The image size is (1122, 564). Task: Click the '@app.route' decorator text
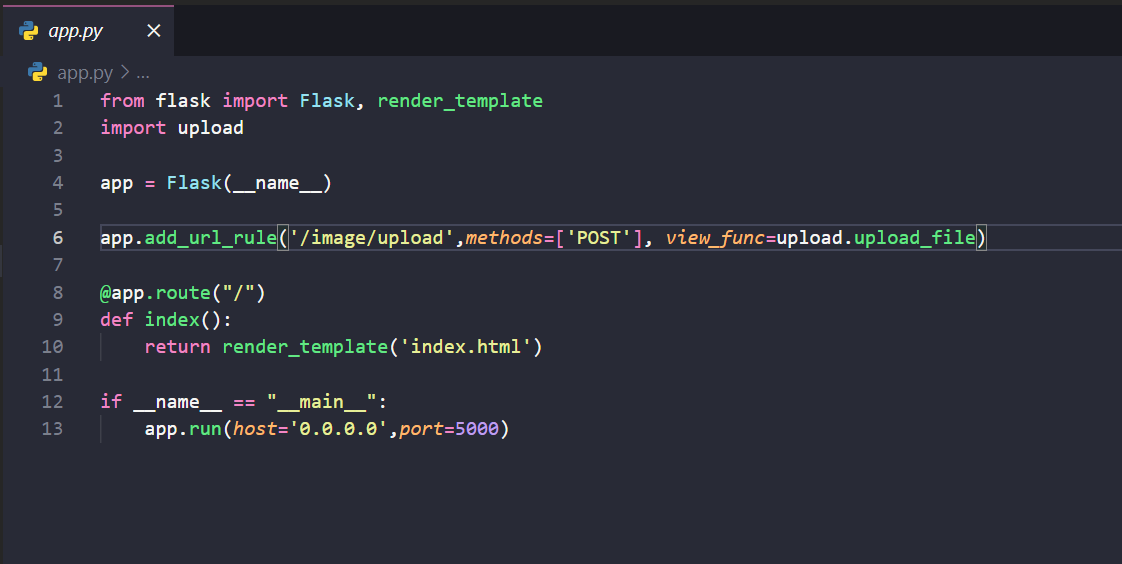coord(155,293)
